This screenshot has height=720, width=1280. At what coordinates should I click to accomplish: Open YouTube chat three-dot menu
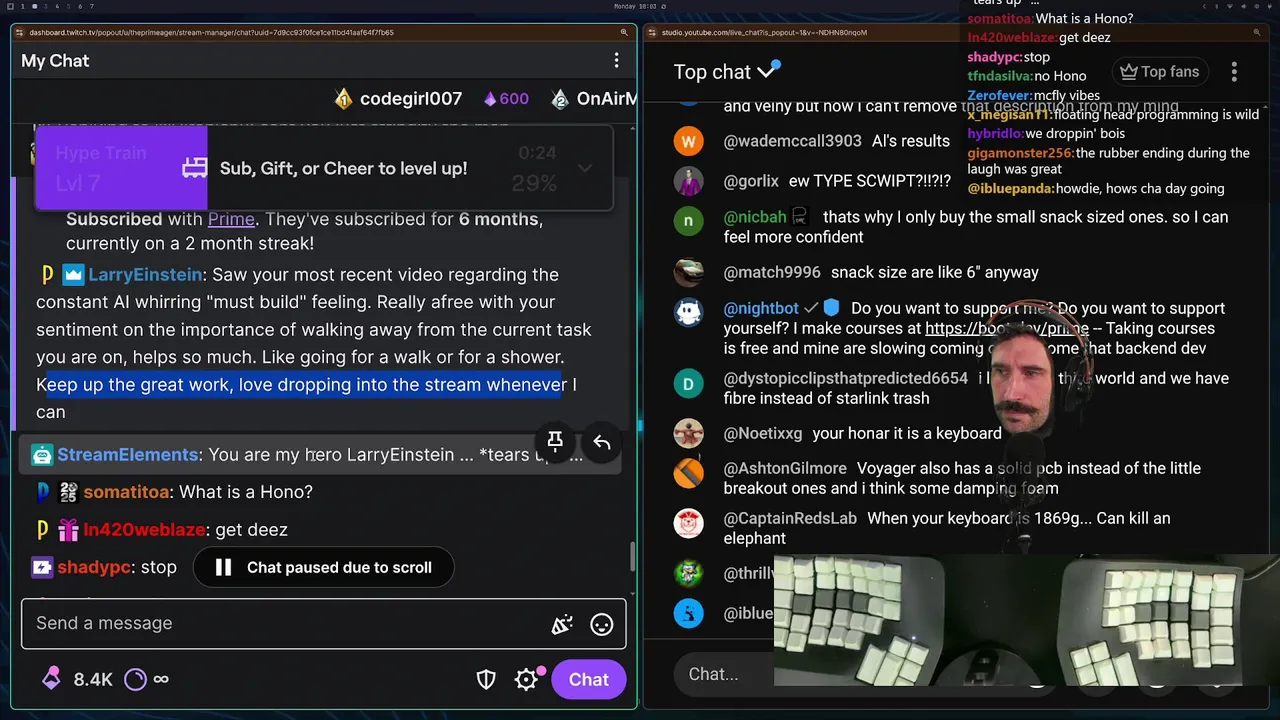click(x=1234, y=72)
